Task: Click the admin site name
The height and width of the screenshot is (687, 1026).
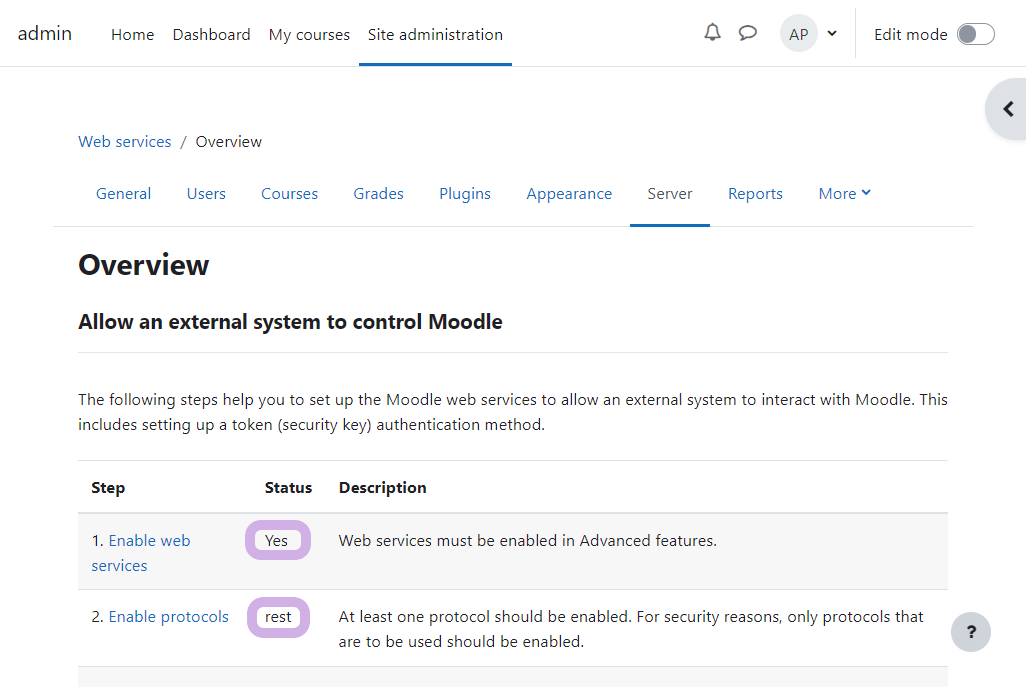Action: point(45,33)
